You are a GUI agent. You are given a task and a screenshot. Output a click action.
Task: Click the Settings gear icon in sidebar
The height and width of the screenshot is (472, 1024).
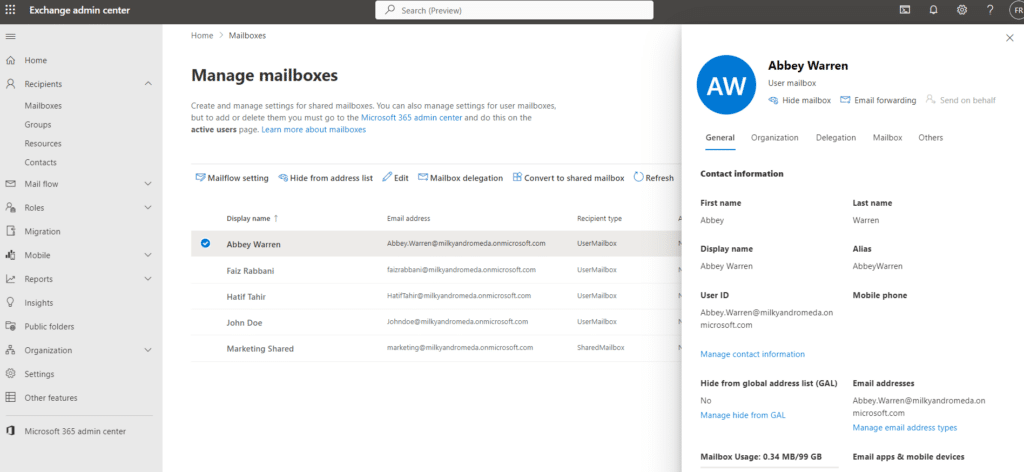[x=10, y=374]
